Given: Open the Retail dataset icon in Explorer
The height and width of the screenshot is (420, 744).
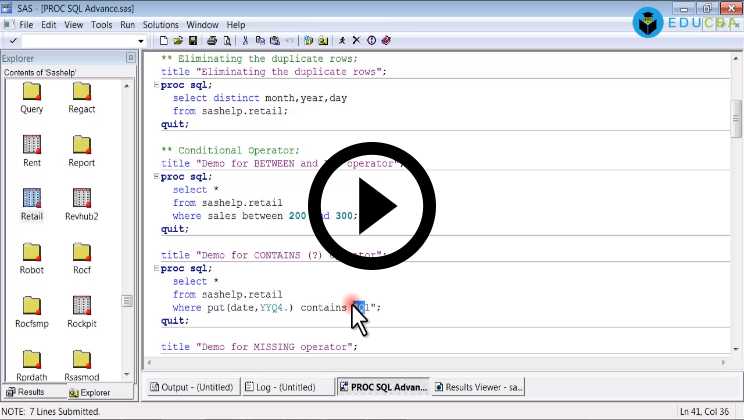Looking at the screenshot, I should click(x=32, y=198).
